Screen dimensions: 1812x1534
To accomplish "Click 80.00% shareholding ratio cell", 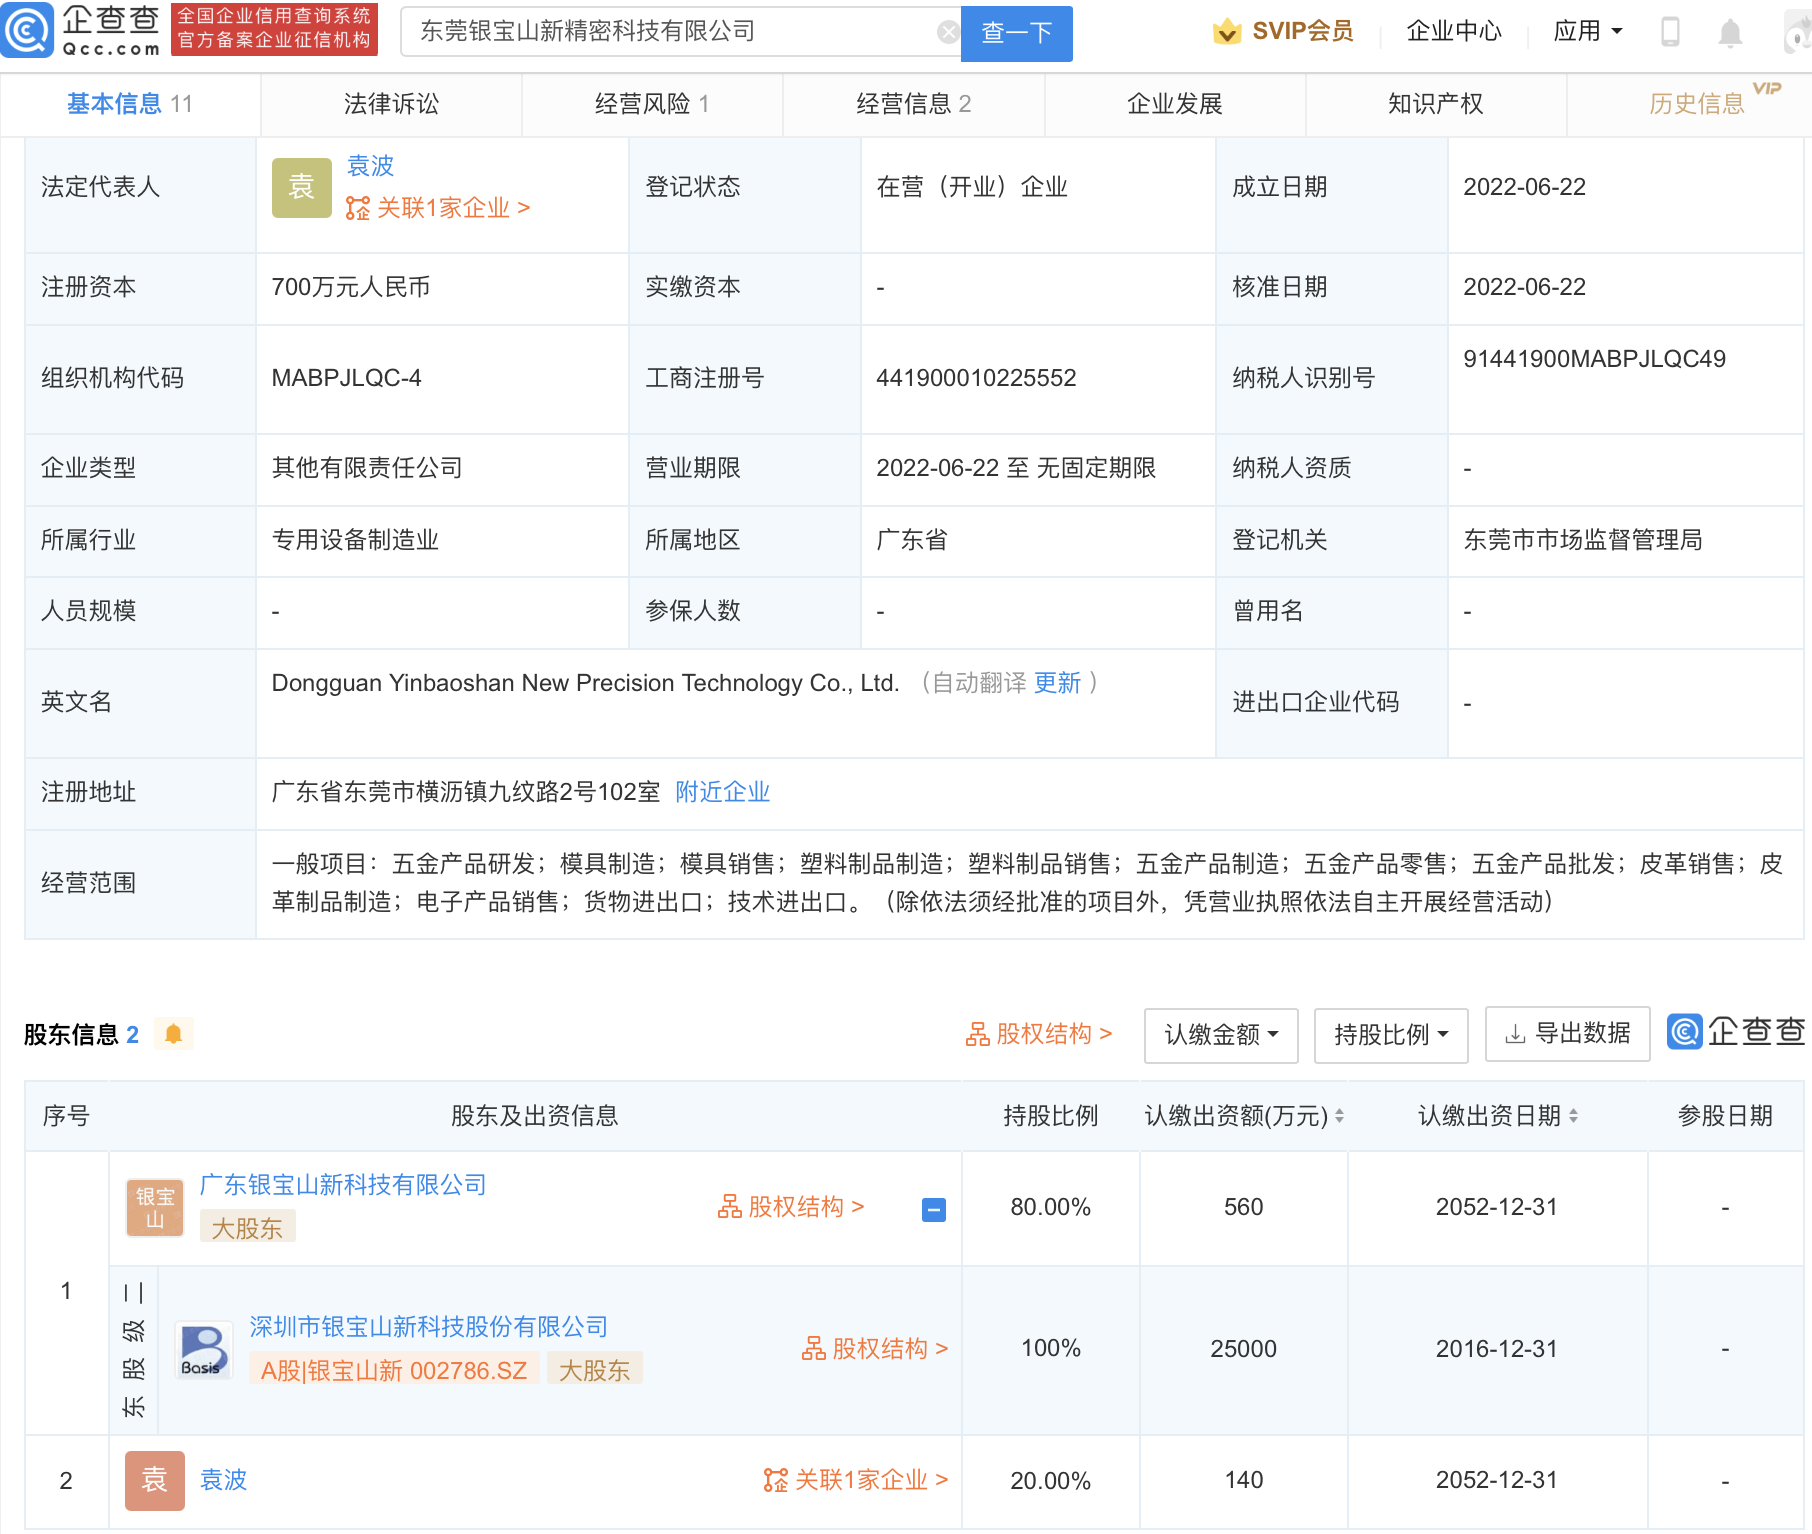I will point(1051,1207).
